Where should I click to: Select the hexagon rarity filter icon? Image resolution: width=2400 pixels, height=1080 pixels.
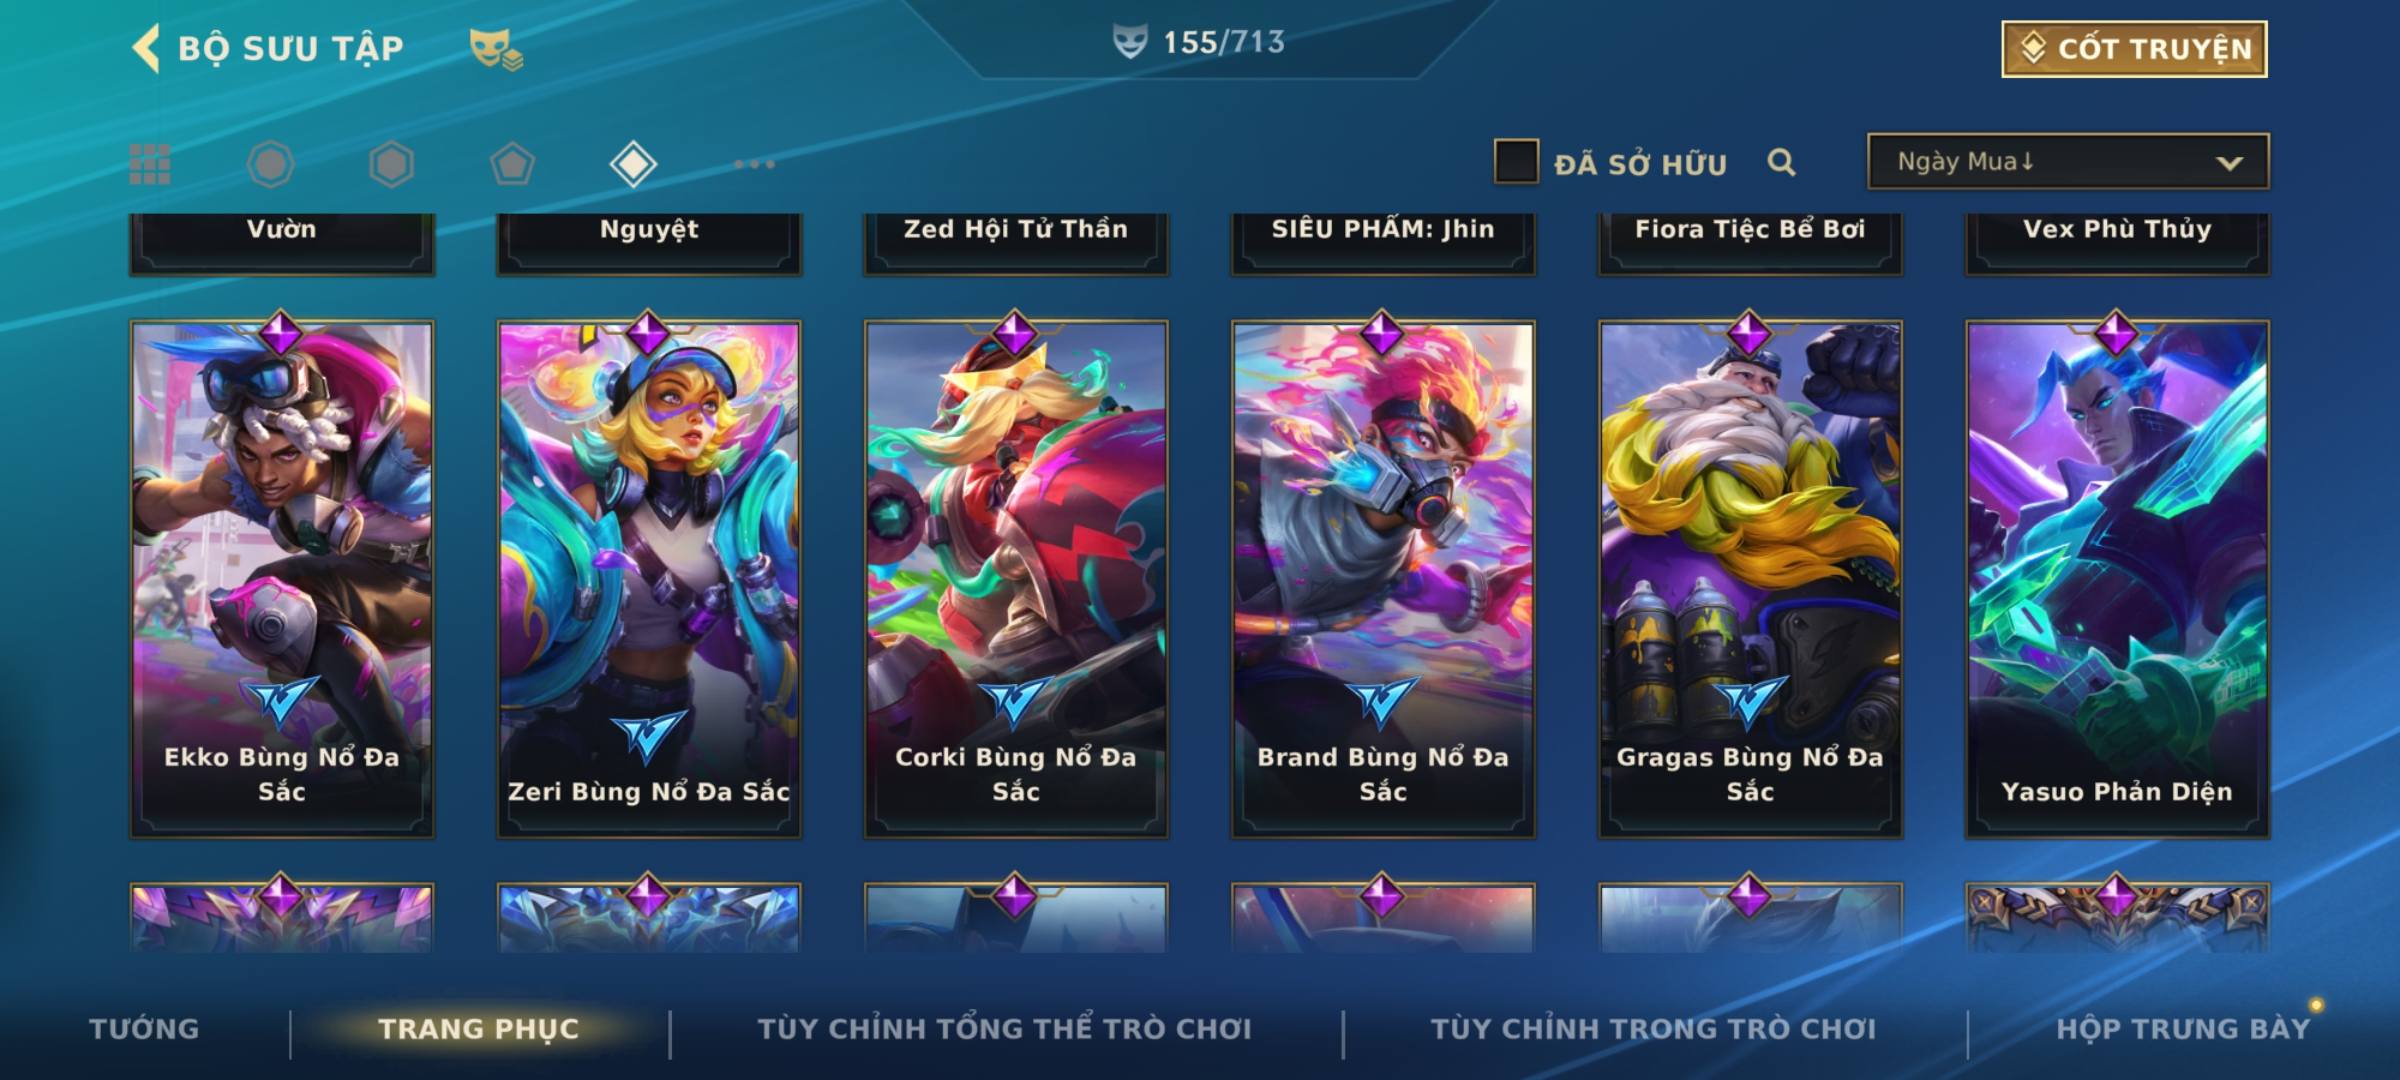(391, 164)
